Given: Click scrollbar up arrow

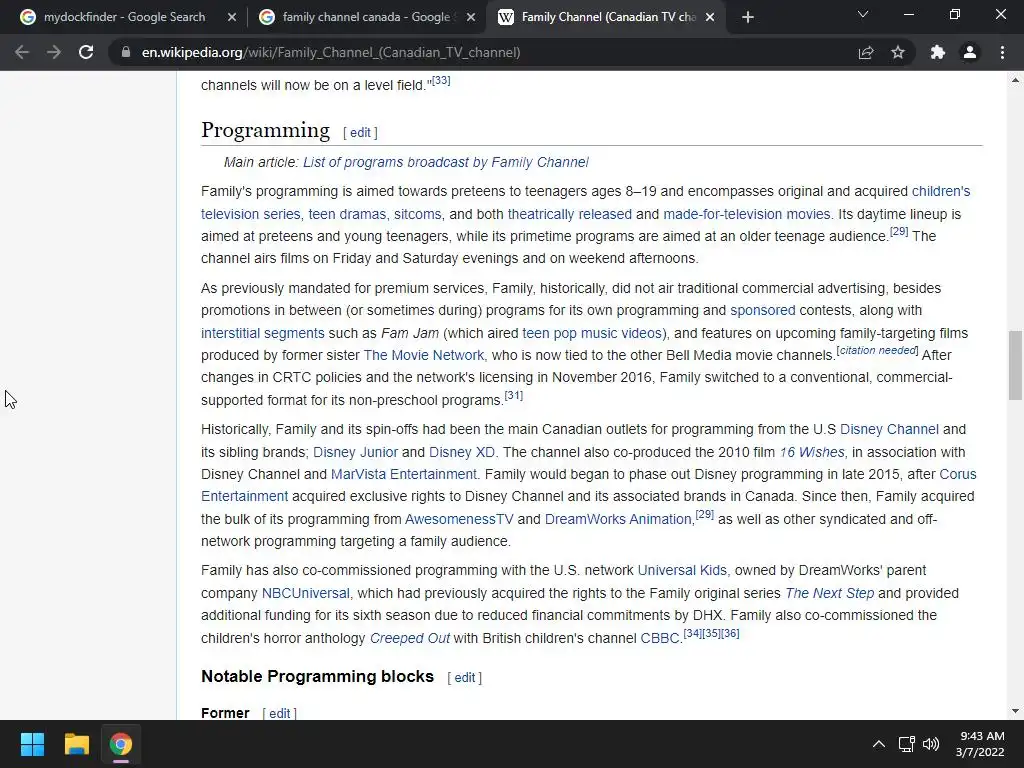Looking at the screenshot, I should [x=1015, y=80].
